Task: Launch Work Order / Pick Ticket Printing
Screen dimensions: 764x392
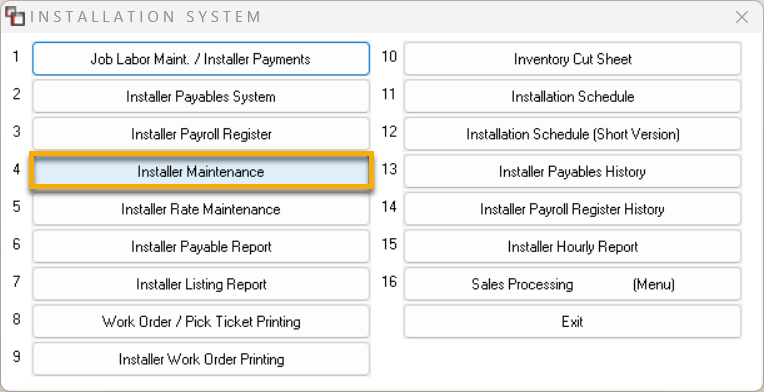Action: (201, 321)
